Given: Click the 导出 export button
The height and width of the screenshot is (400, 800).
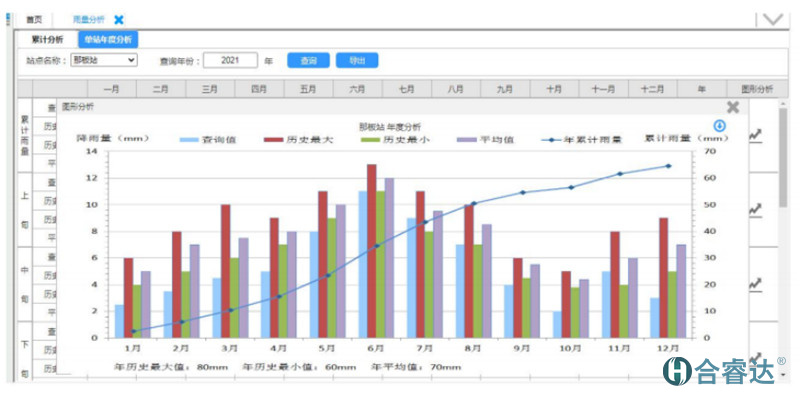Looking at the screenshot, I should 357,61.
